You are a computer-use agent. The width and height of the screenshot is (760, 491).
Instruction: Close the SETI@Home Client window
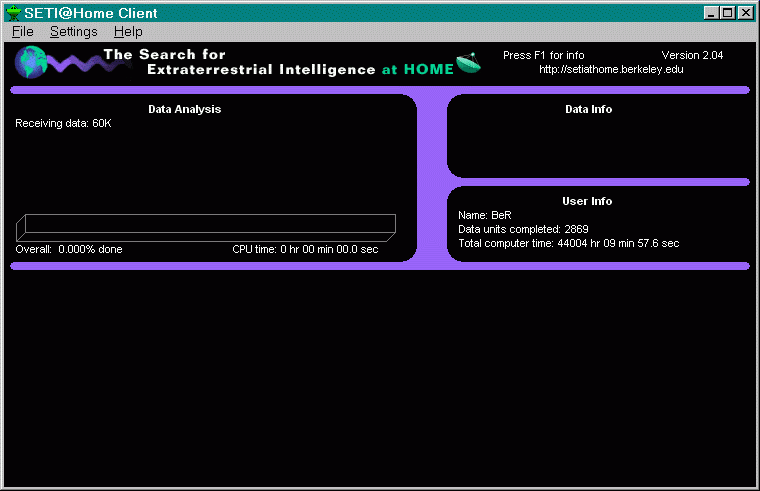tap(746, 13)
